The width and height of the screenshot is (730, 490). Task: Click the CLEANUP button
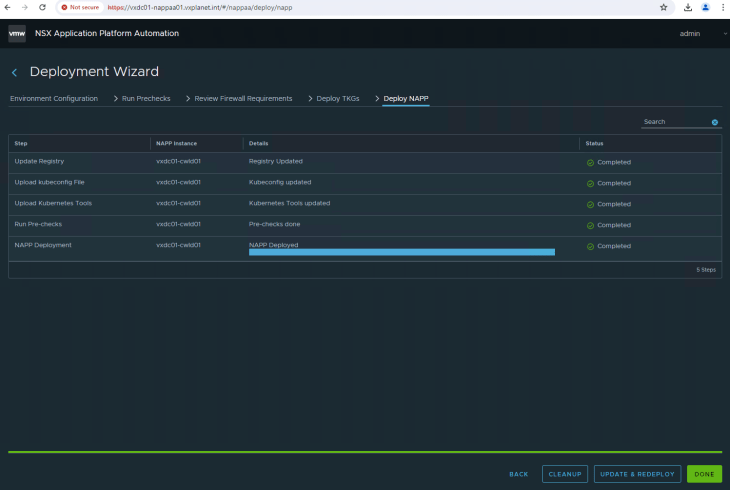point(565,474)
